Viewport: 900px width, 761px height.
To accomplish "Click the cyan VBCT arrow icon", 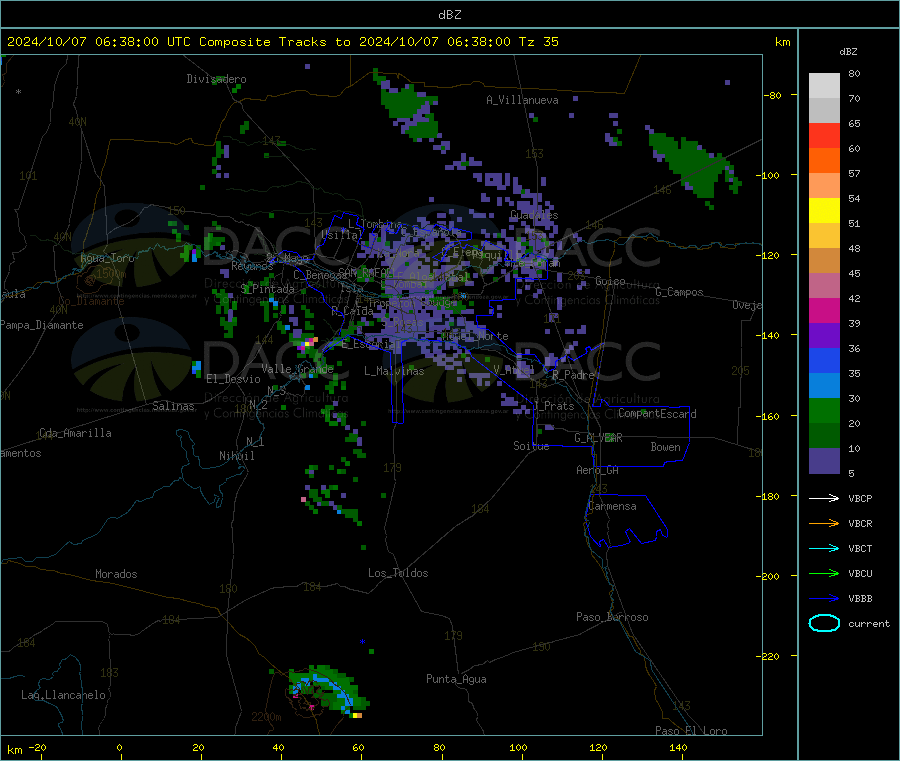I will [x=824, y=548].
